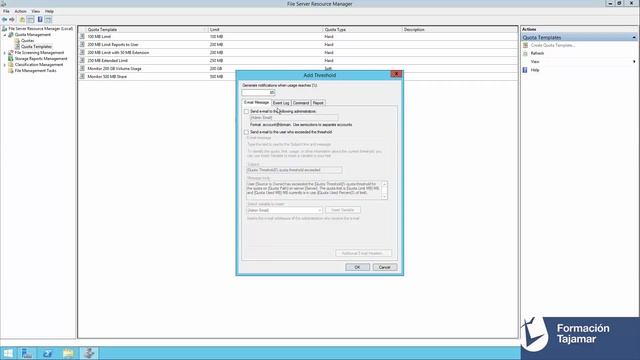This screenshot has width=640, height=360.
Task: Go back with the toolbar Back arrow
Action: pos(4,20)
